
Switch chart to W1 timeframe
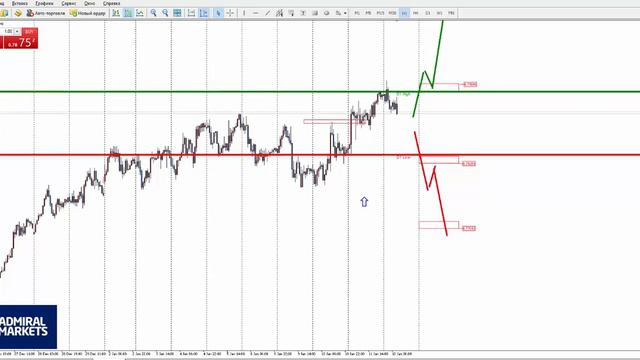click(439, 13)
